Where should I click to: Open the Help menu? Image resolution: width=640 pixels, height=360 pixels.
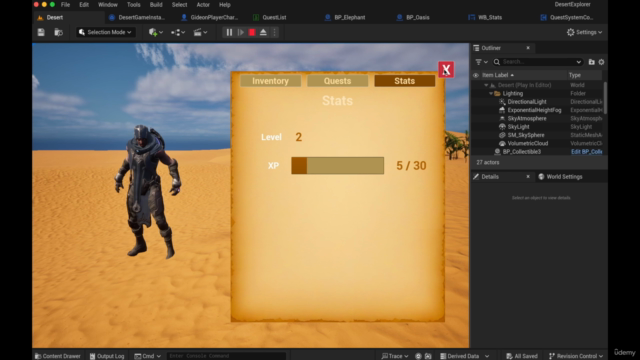225,4
